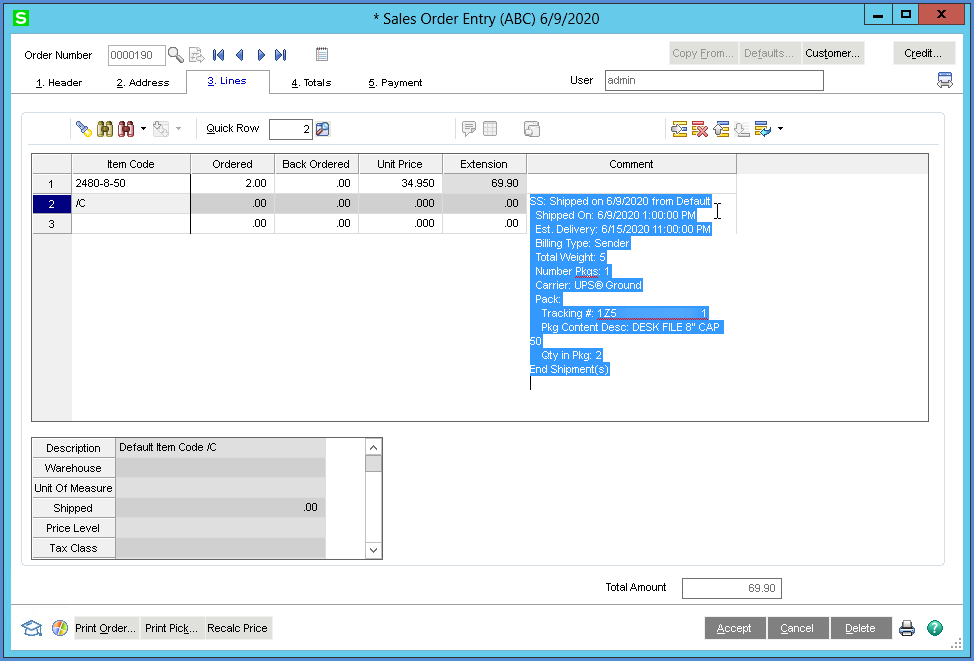Click the copy rows icon
Viewport: 974px width, 661px height.
click(x=532, y=129)
